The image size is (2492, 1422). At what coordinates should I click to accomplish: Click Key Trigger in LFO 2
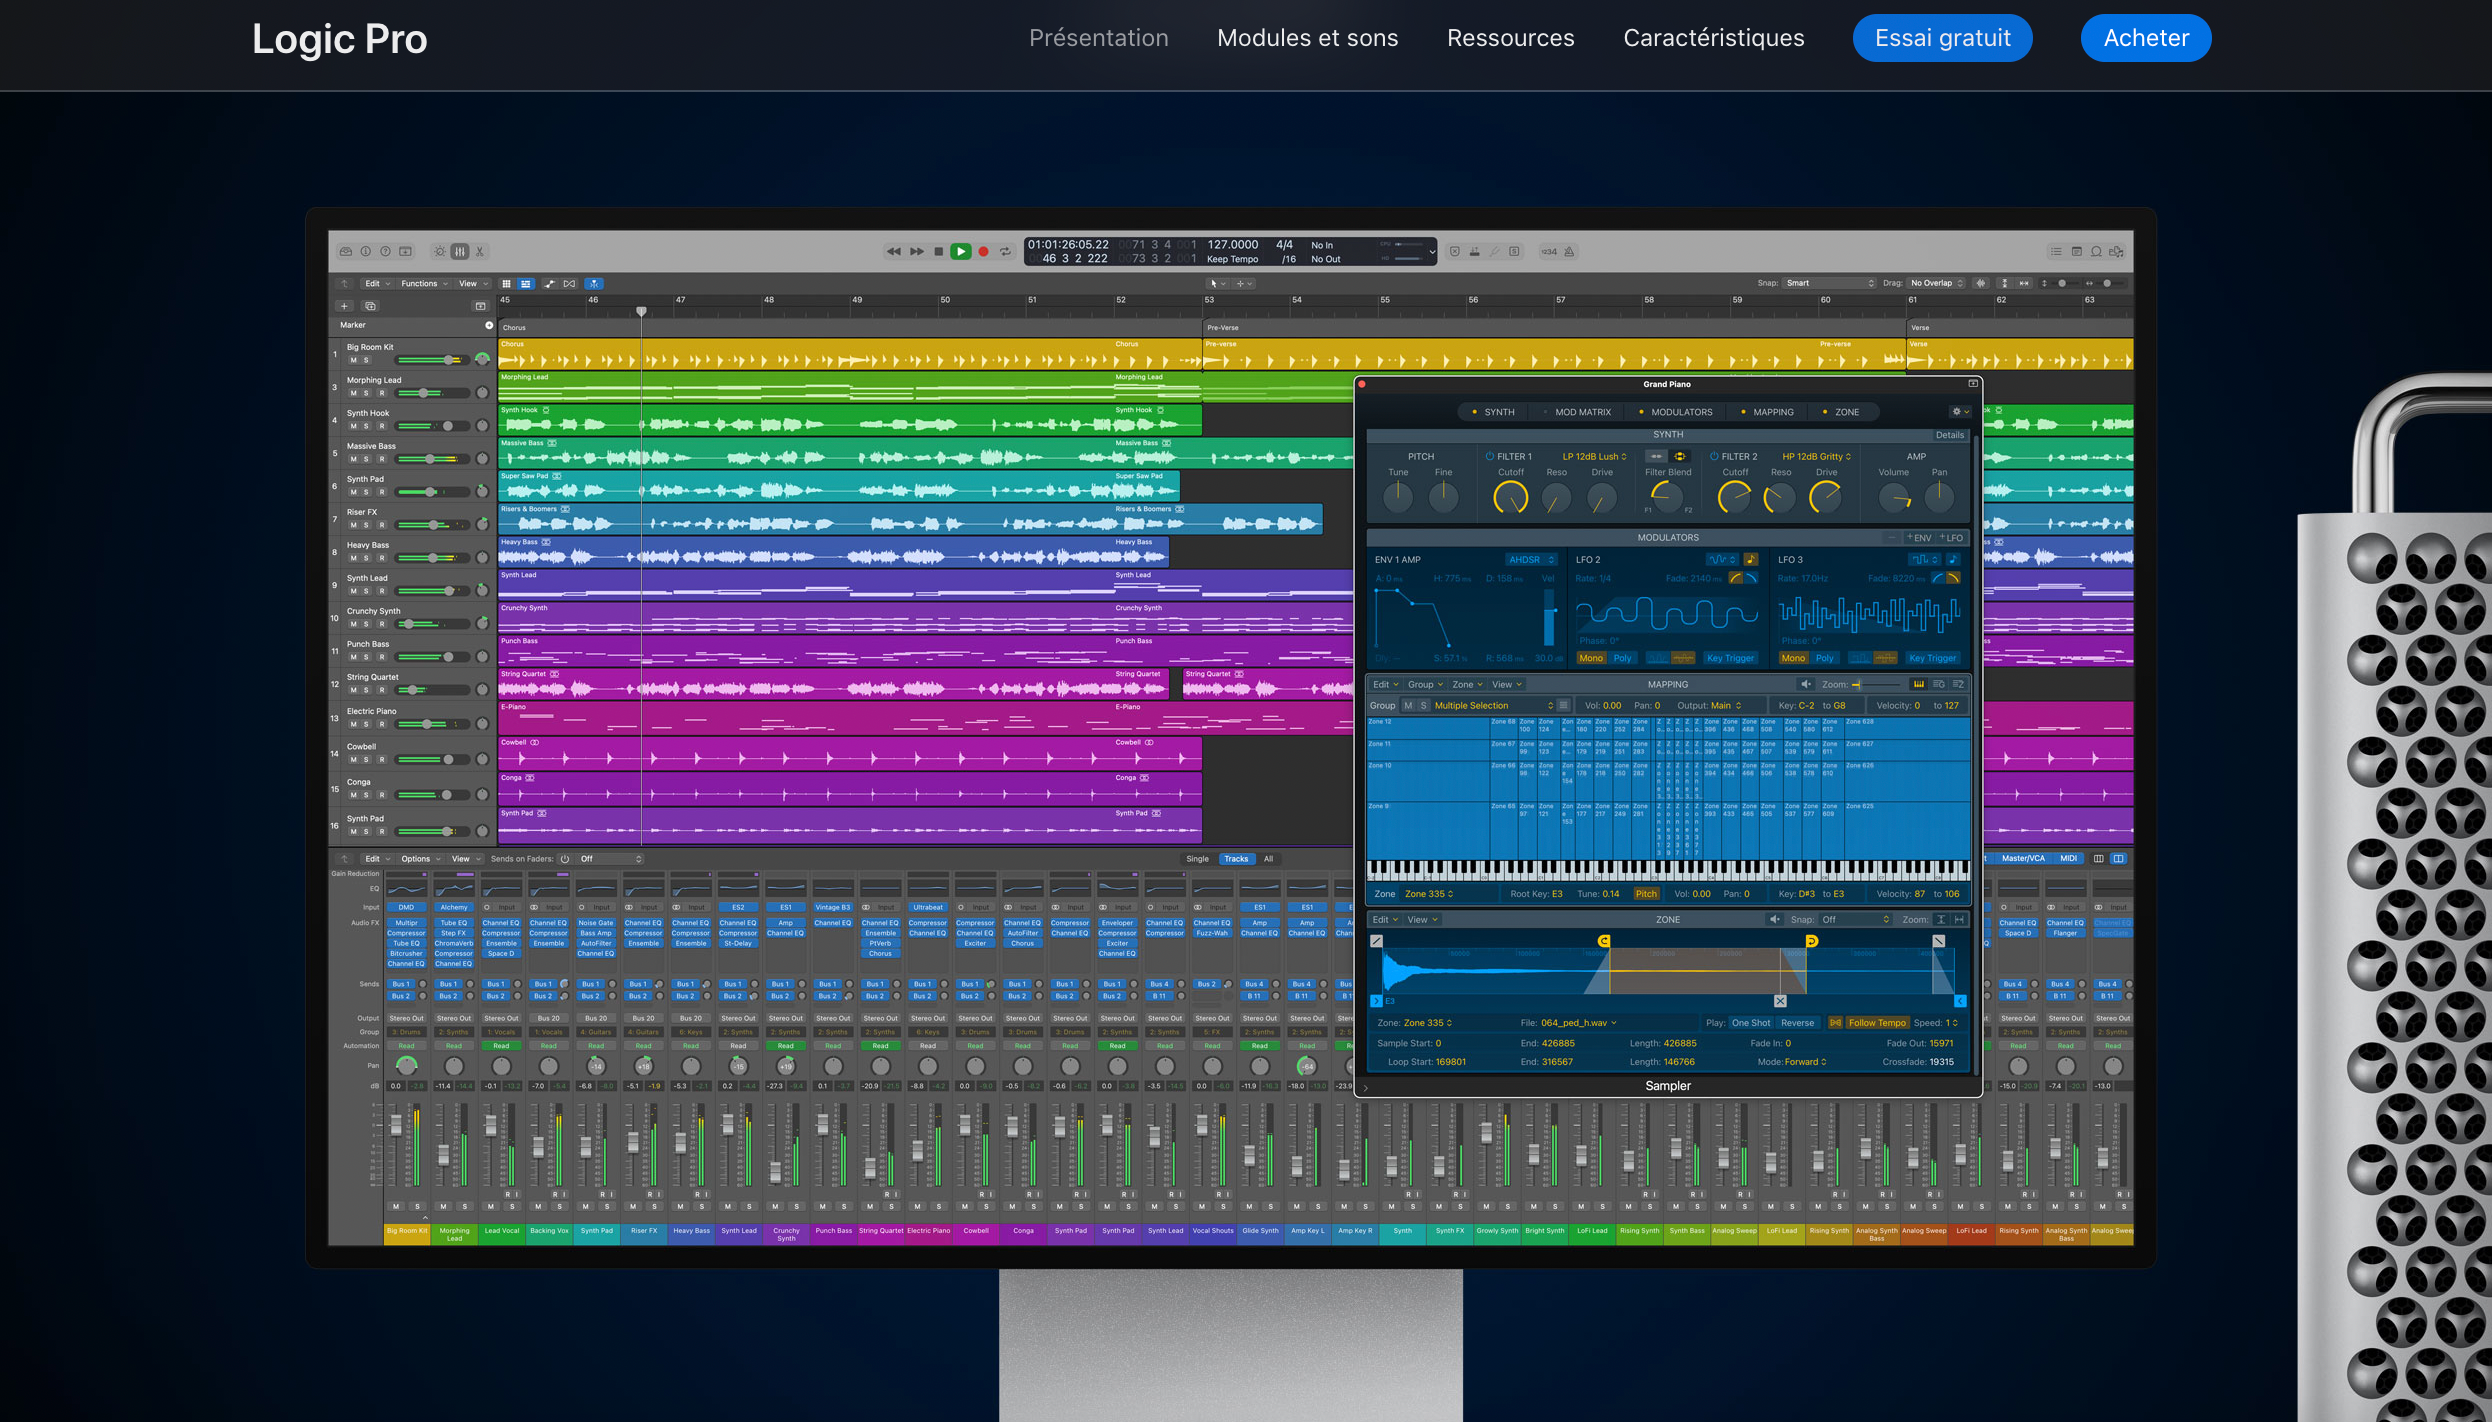tap(1730, 658)
